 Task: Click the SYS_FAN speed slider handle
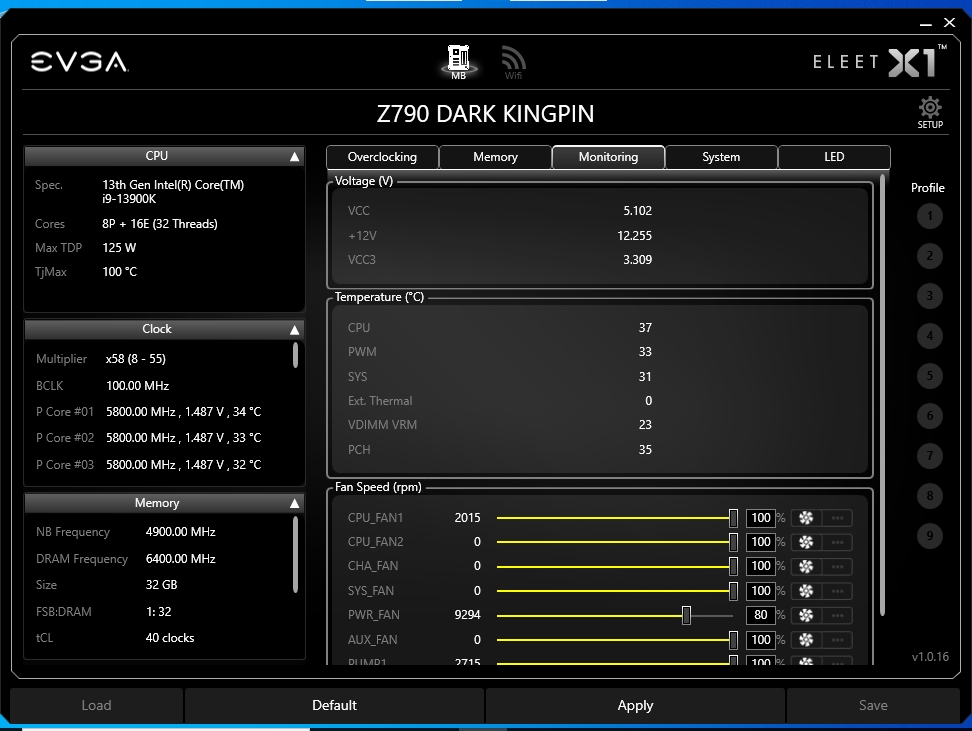pos(733,591)
